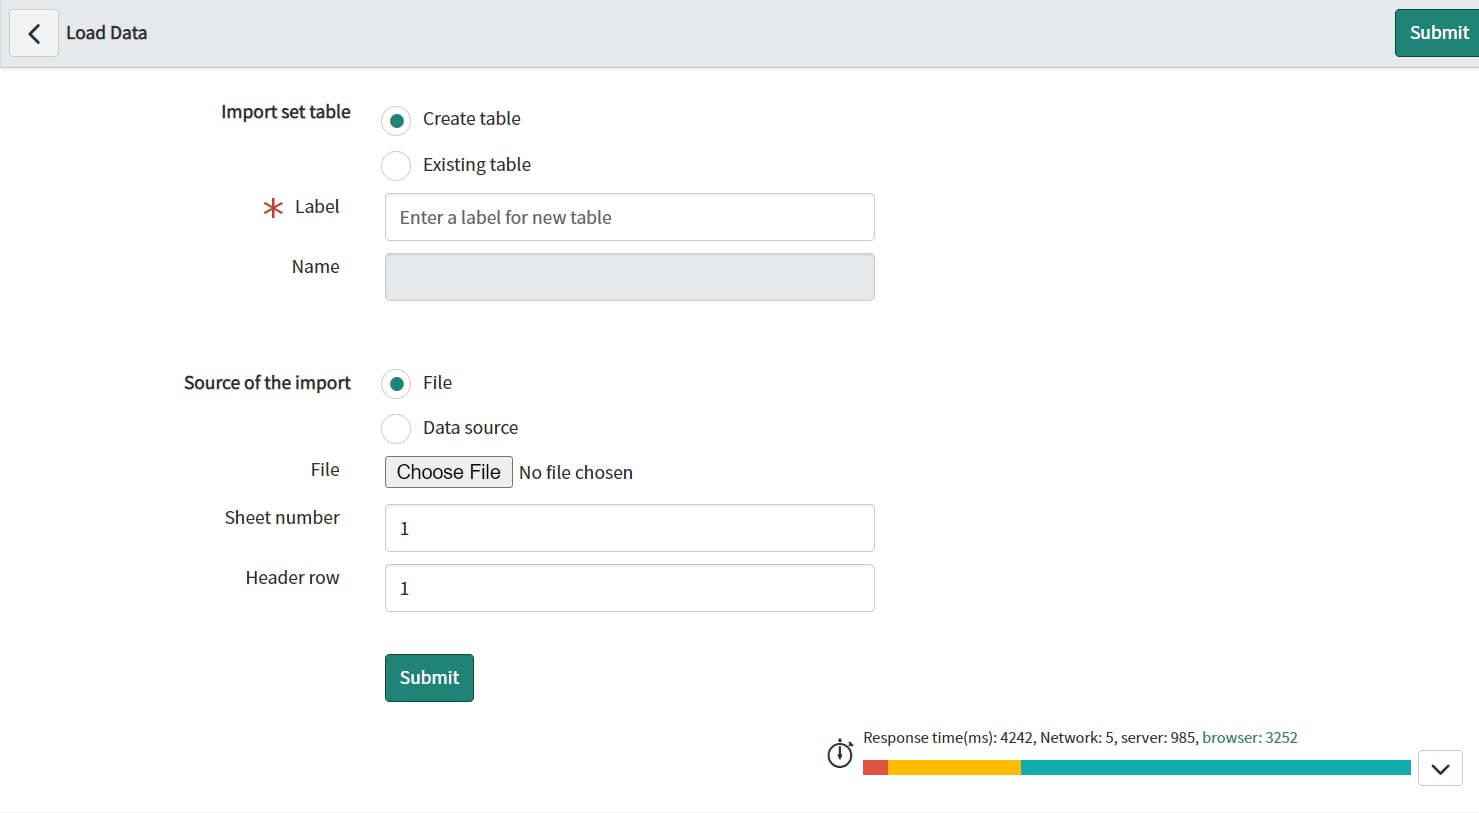Viewport: 1479px width, 813px height.
Task: Choose Data source as import source
Action: pos(396,428)
